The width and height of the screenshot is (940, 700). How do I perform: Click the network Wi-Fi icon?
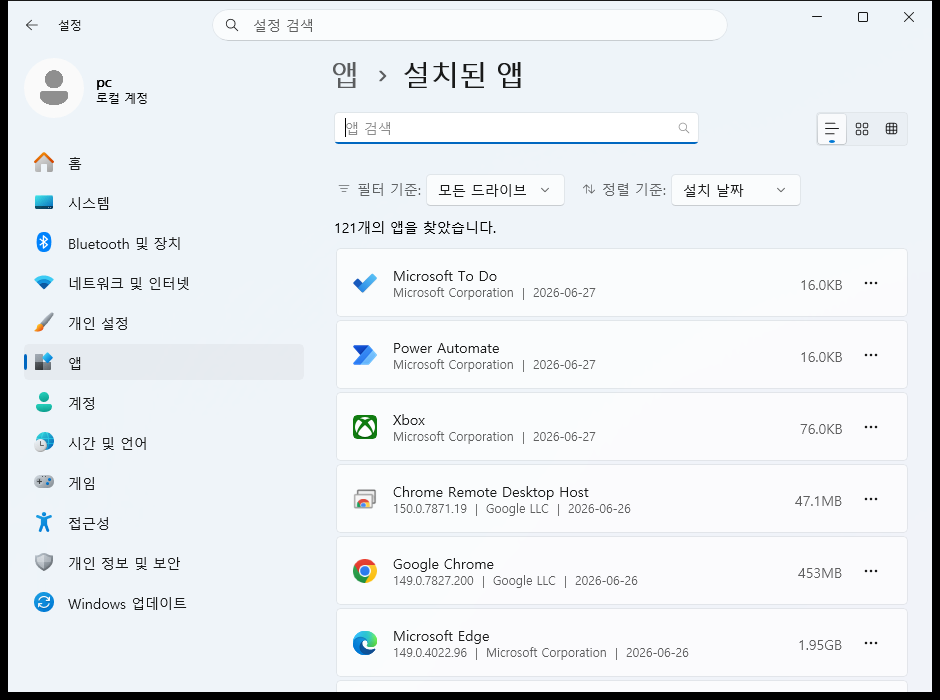point(44,282)
